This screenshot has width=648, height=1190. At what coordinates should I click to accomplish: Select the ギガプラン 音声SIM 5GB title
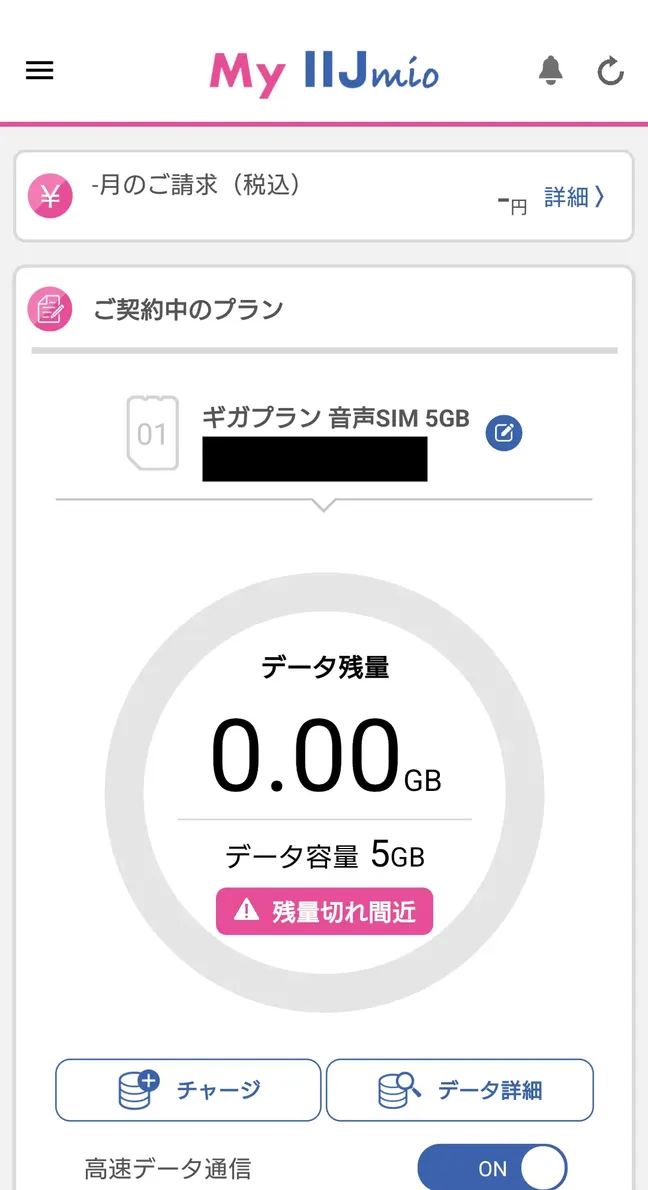tap(335, 418)
